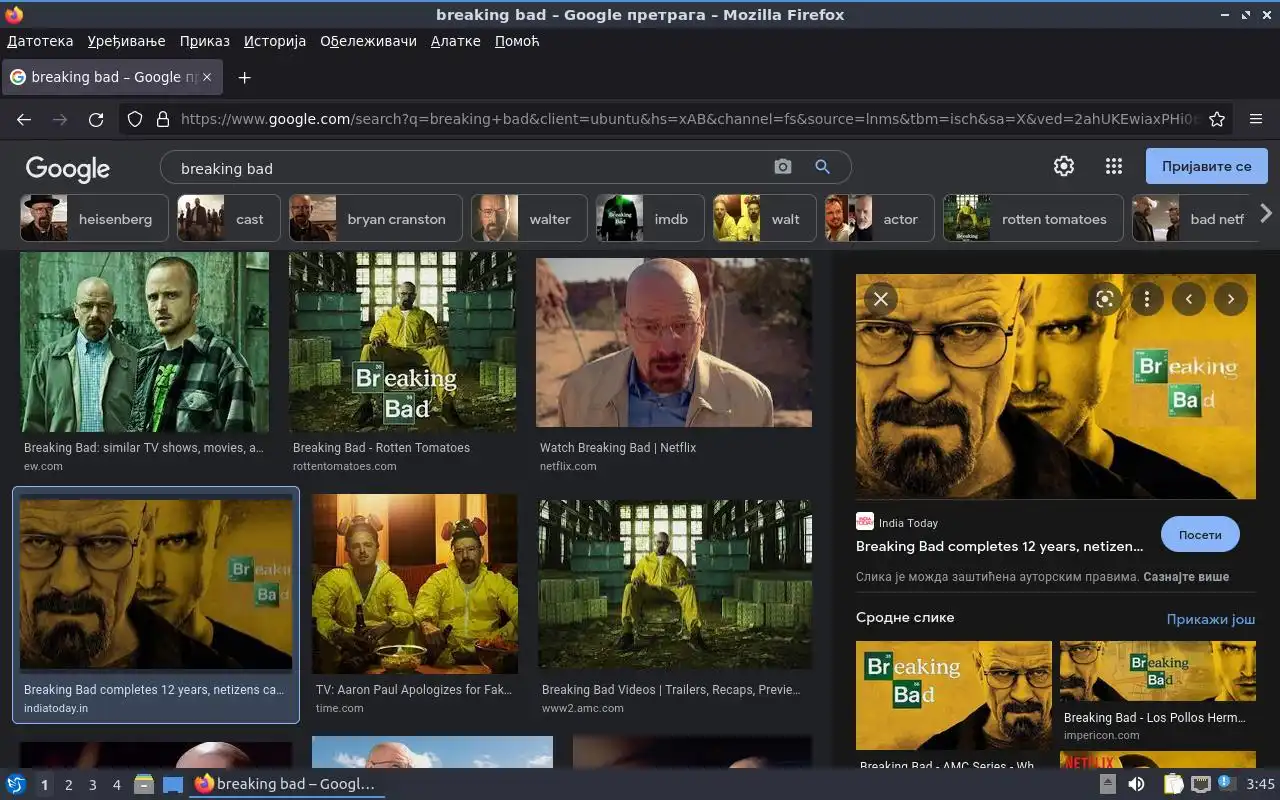Image resolution: width=1280 pixels, height=800 pixels.
Task: Filter by the walter chip
Action: point(529,218)
